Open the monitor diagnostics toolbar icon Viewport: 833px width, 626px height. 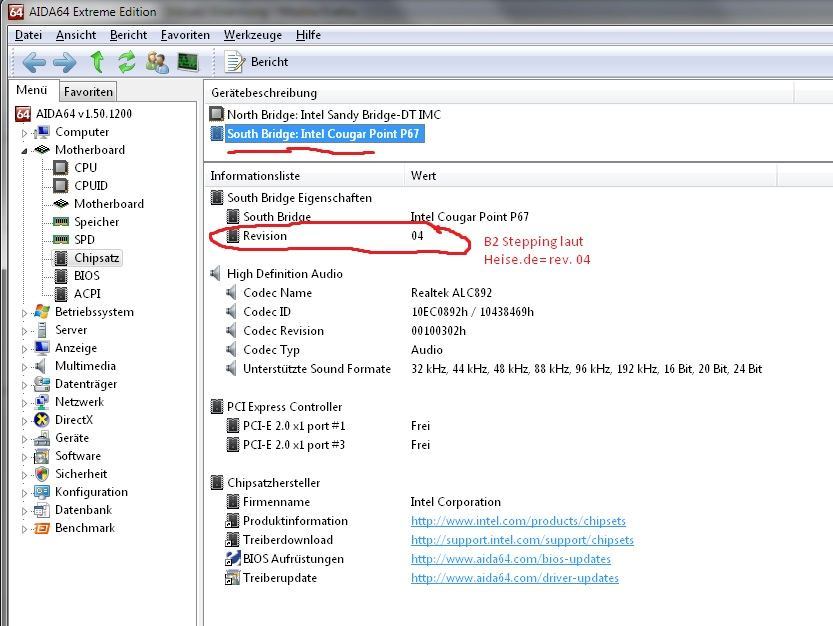188,62
